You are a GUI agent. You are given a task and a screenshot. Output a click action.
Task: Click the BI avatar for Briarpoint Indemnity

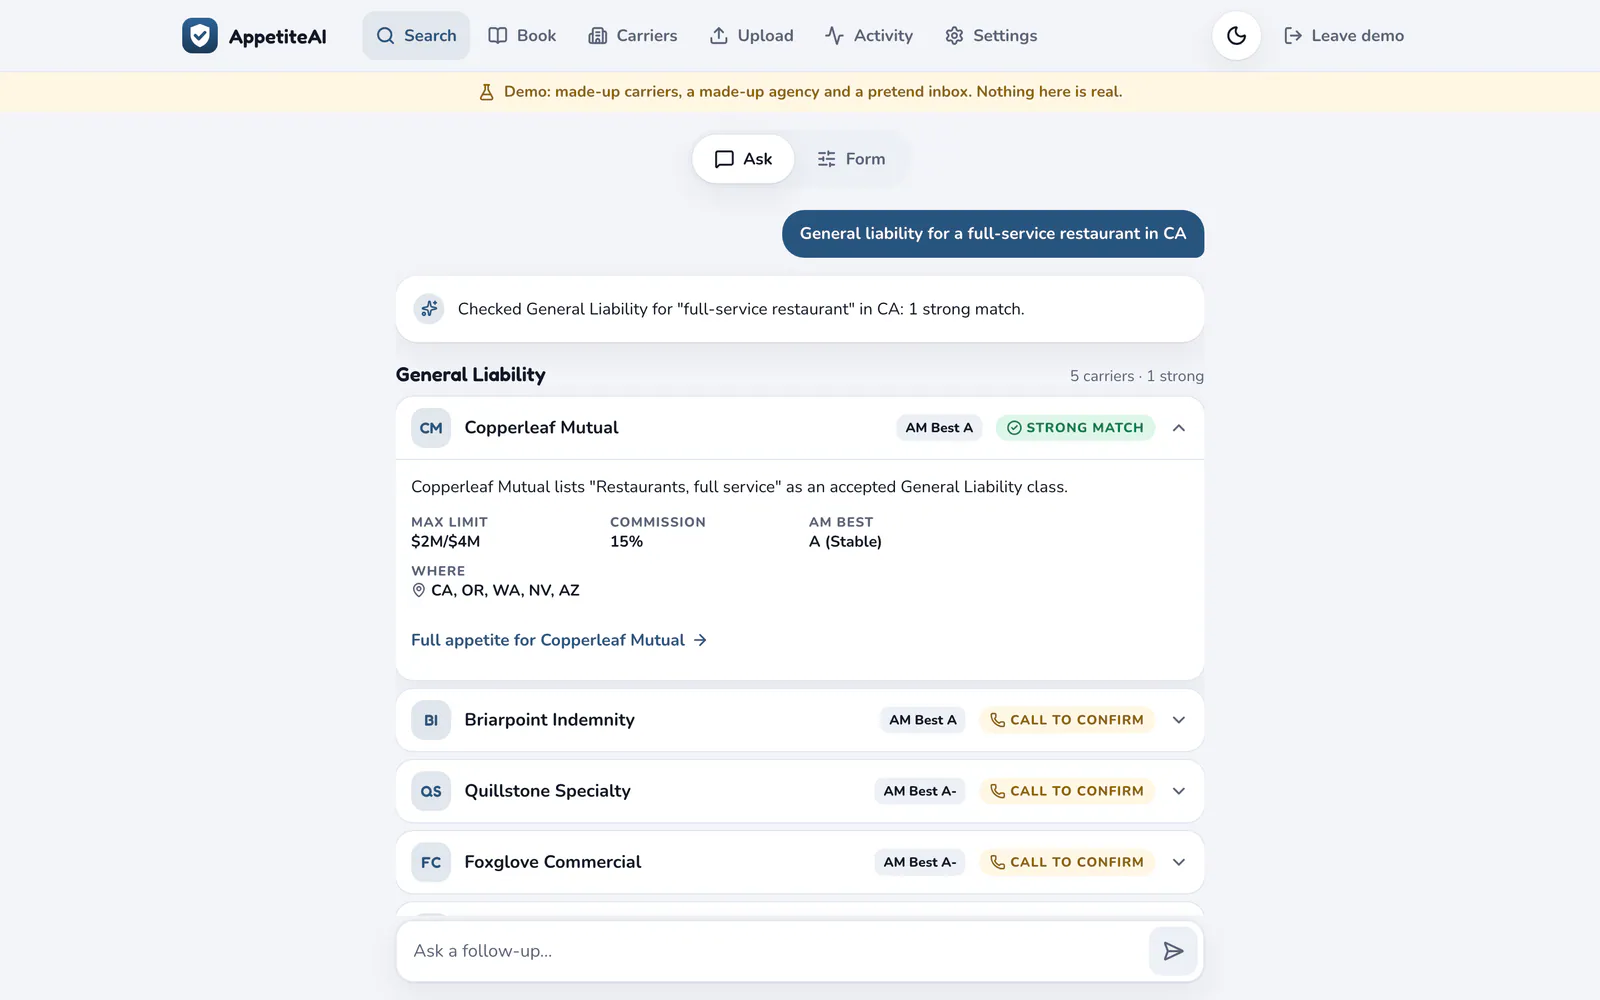[431, 720]
